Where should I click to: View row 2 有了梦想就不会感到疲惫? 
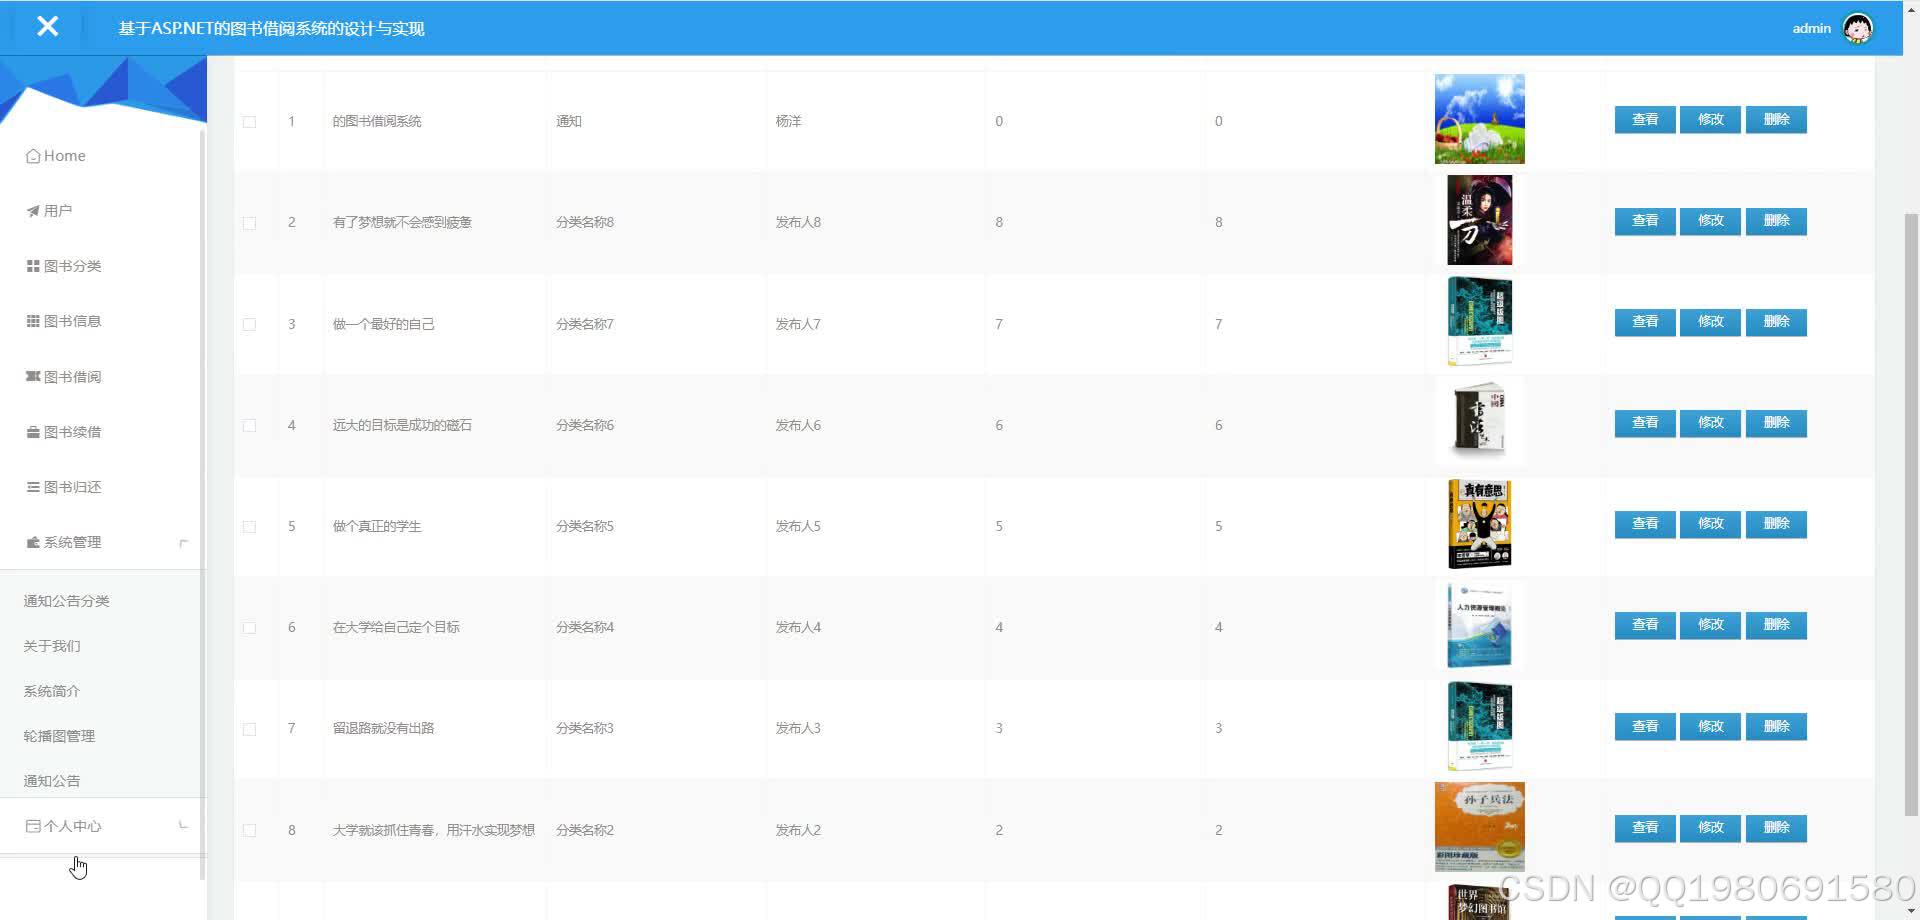point(1645,221)
